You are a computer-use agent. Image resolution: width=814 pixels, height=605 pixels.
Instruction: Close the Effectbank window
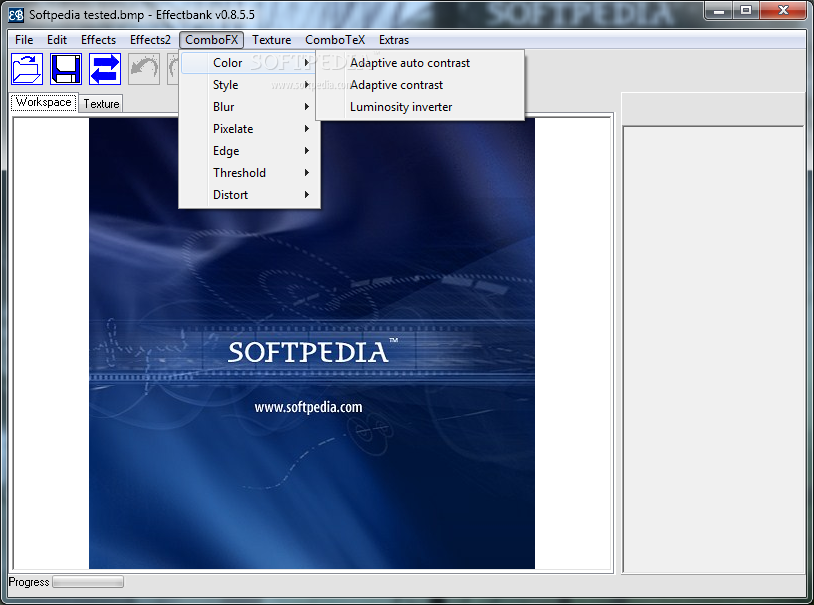[x=783, y=10]
